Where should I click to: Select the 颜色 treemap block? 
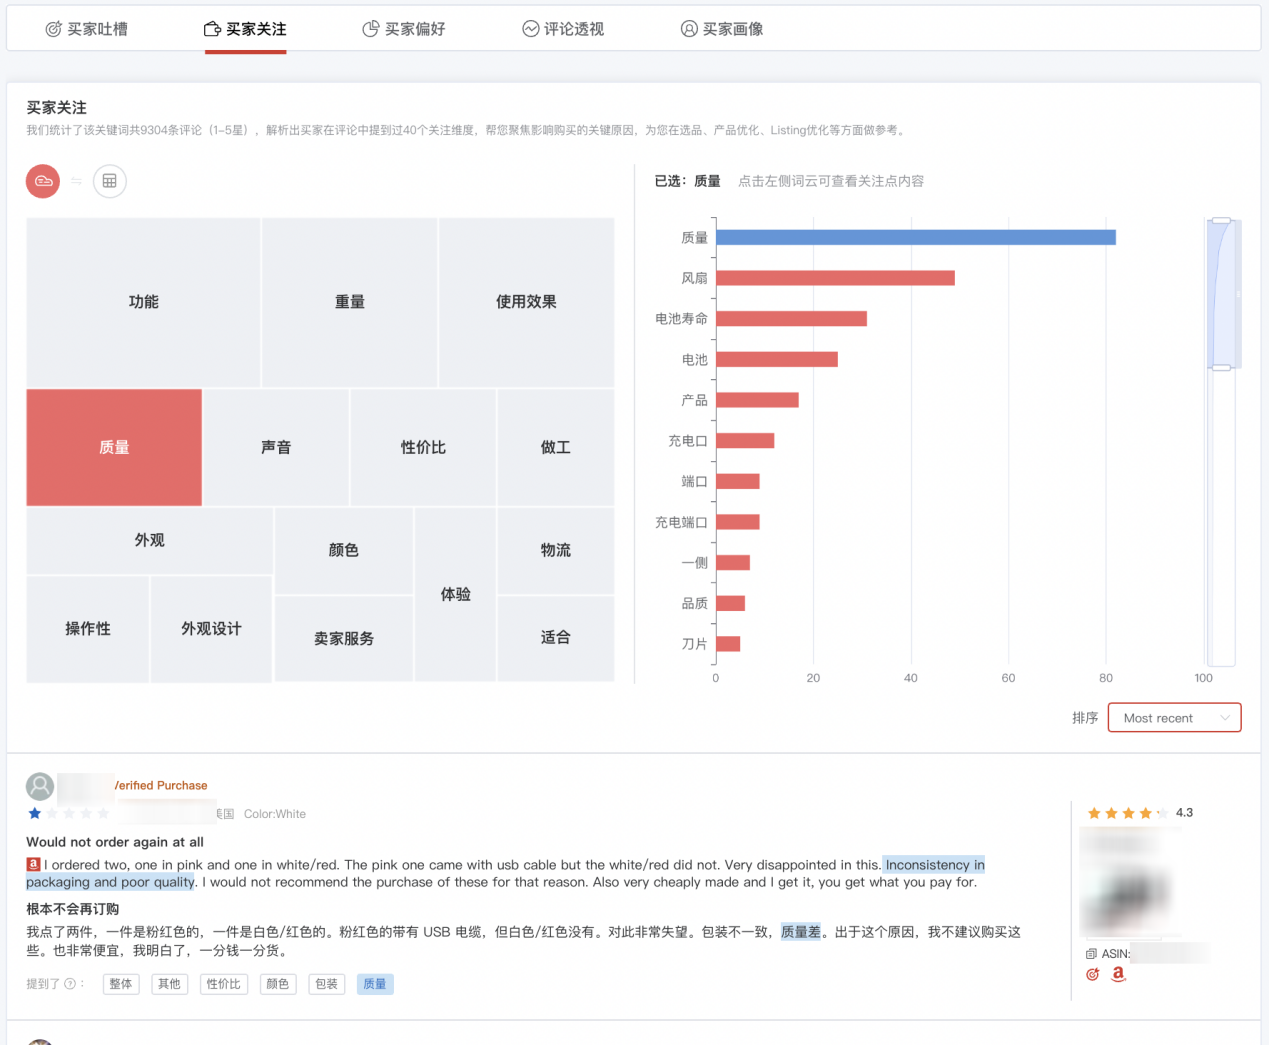(344, 550)
